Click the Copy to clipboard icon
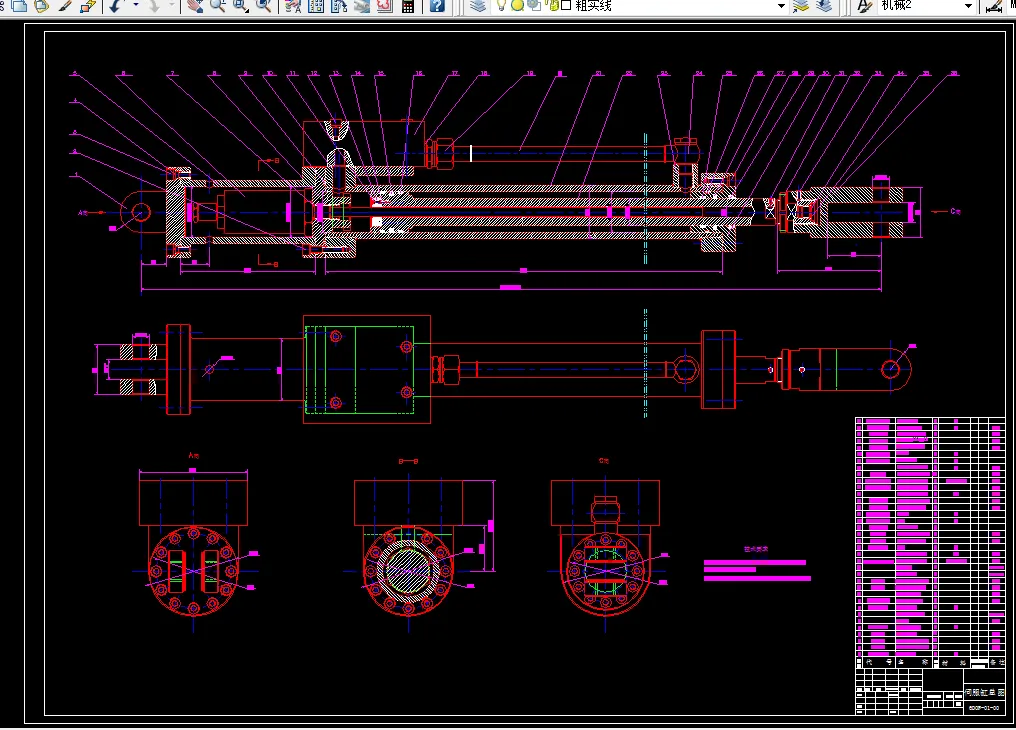The image size is (1016, 730). point(20,6)
